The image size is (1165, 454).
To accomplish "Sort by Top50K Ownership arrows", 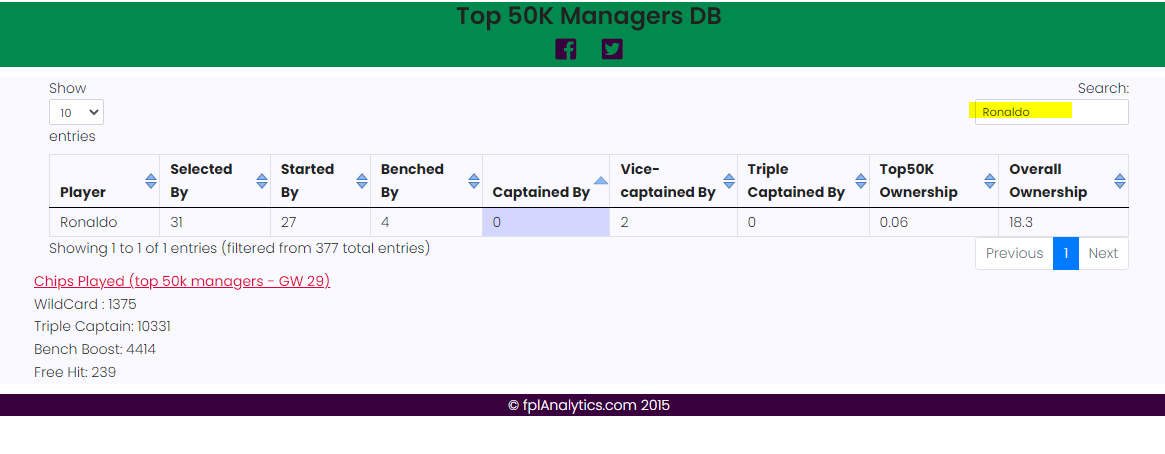I will [990, 181].
